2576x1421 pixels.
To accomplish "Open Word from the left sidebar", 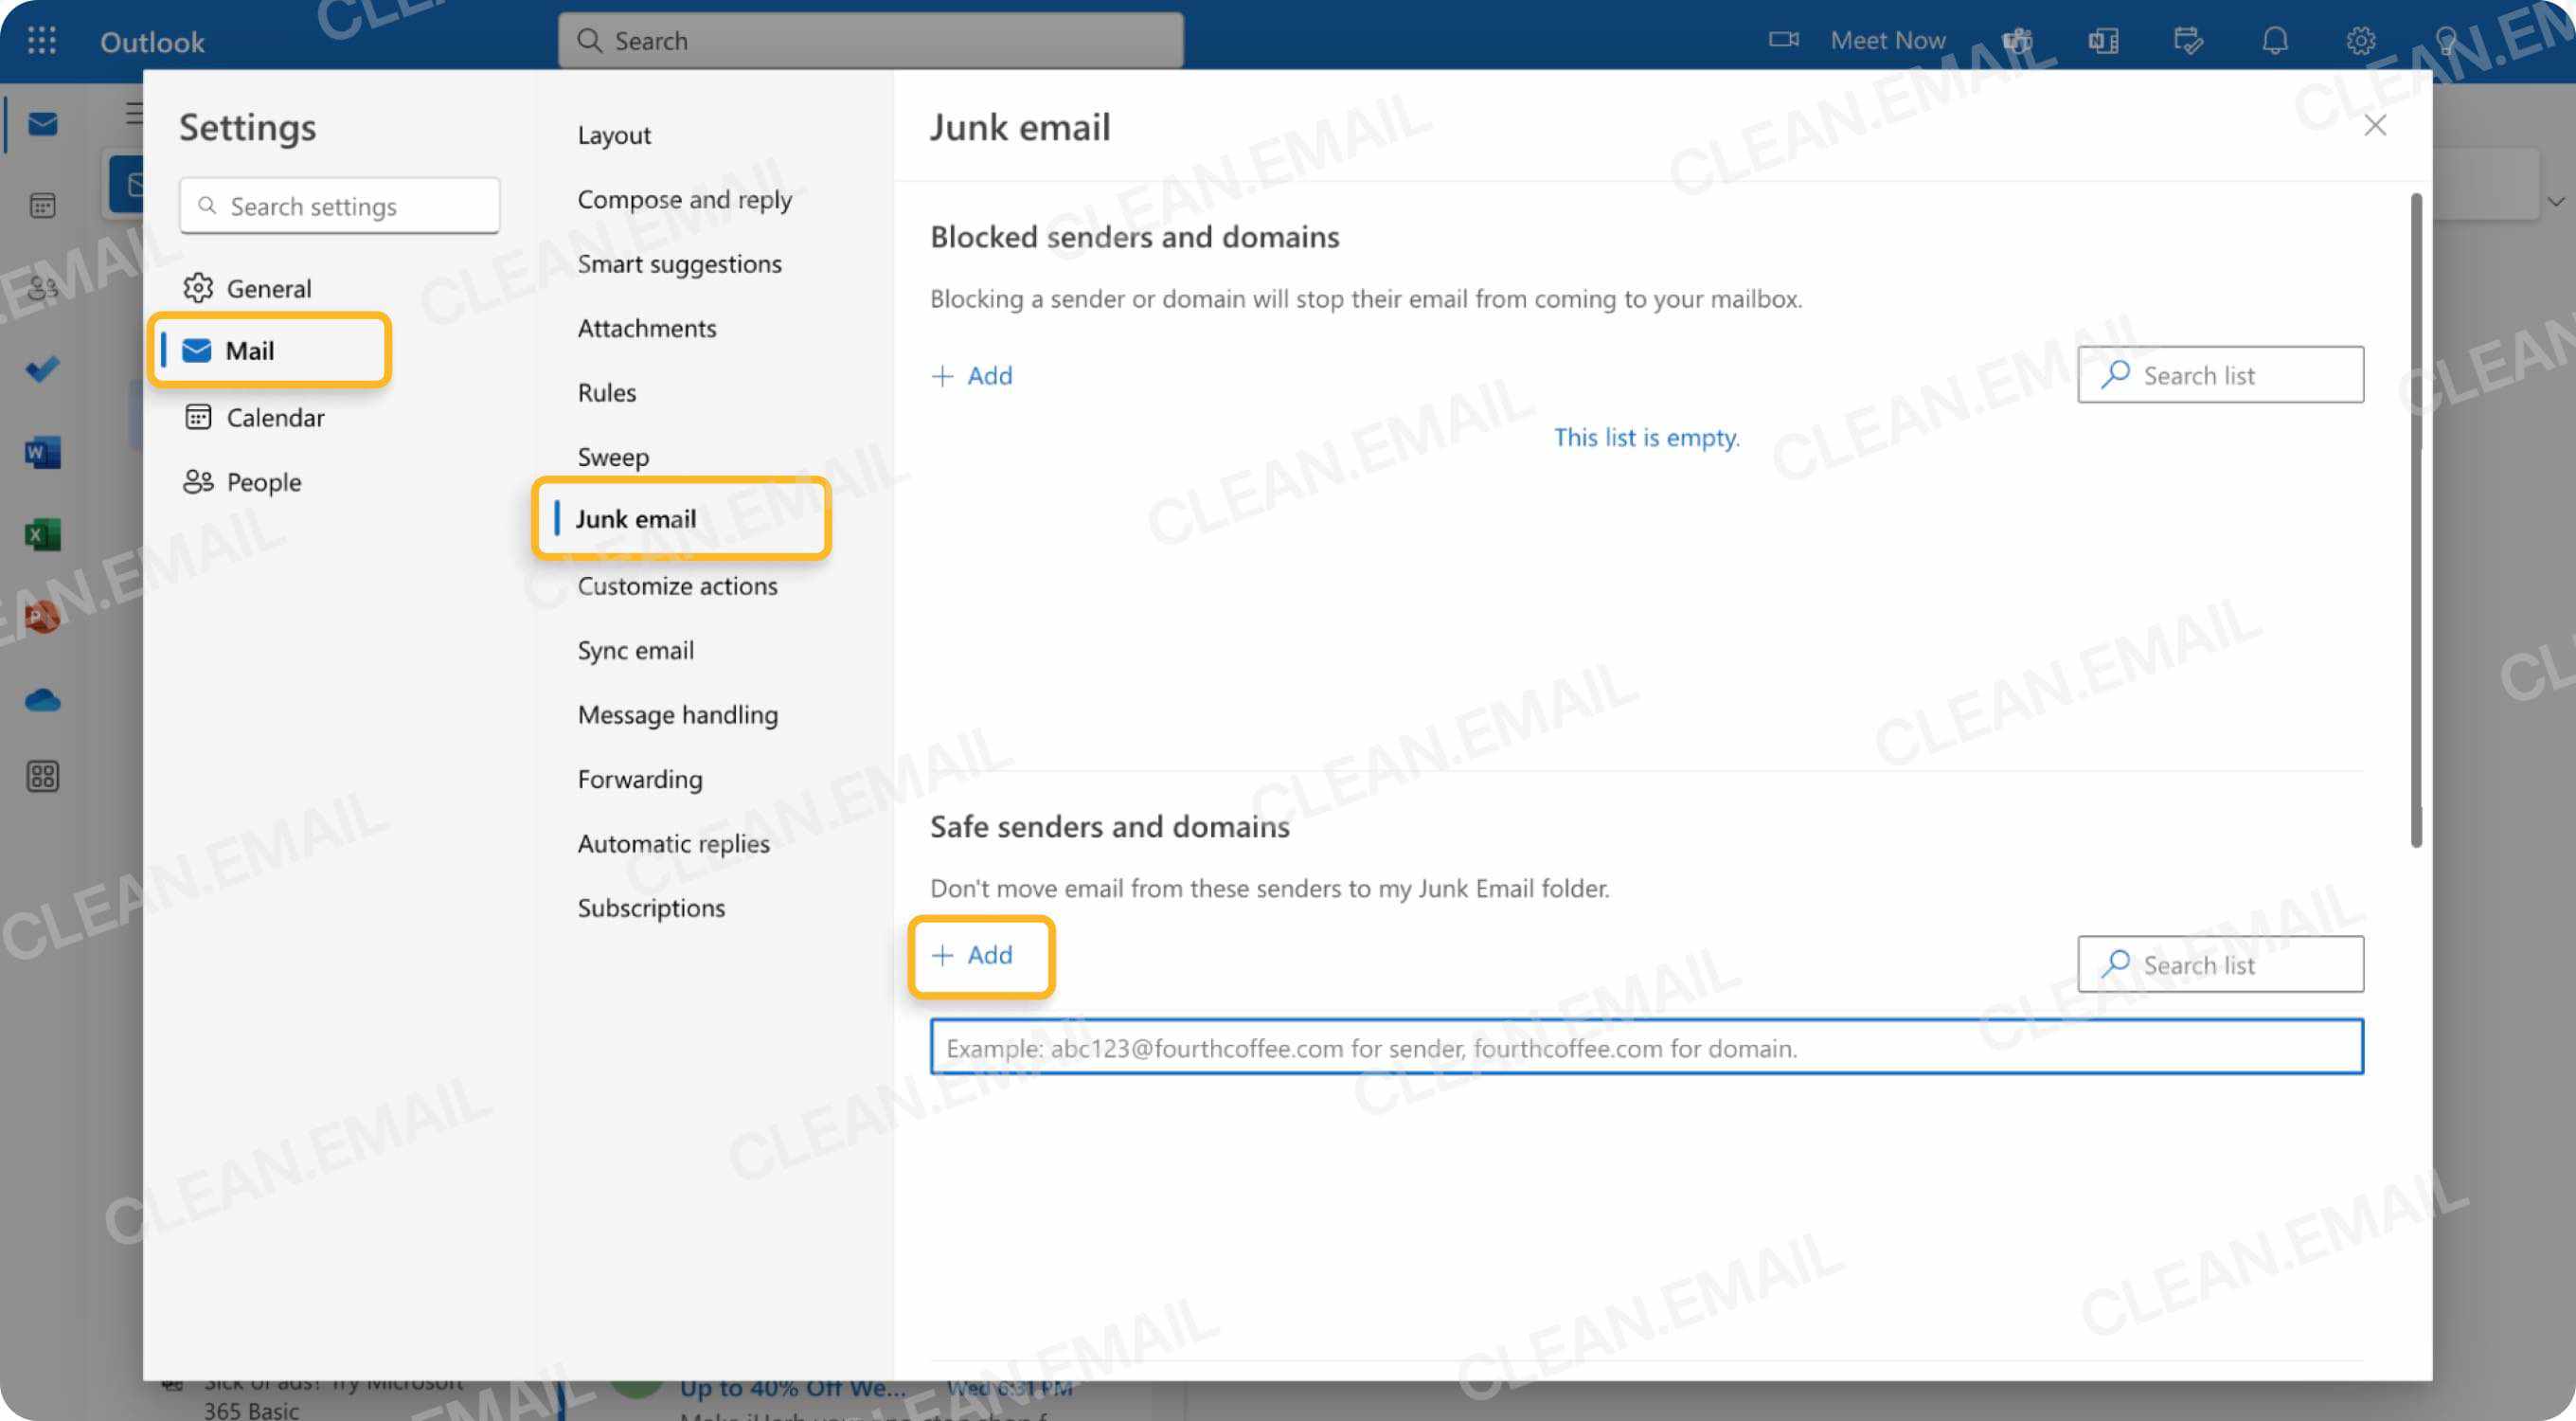I will tap(40, 451).
